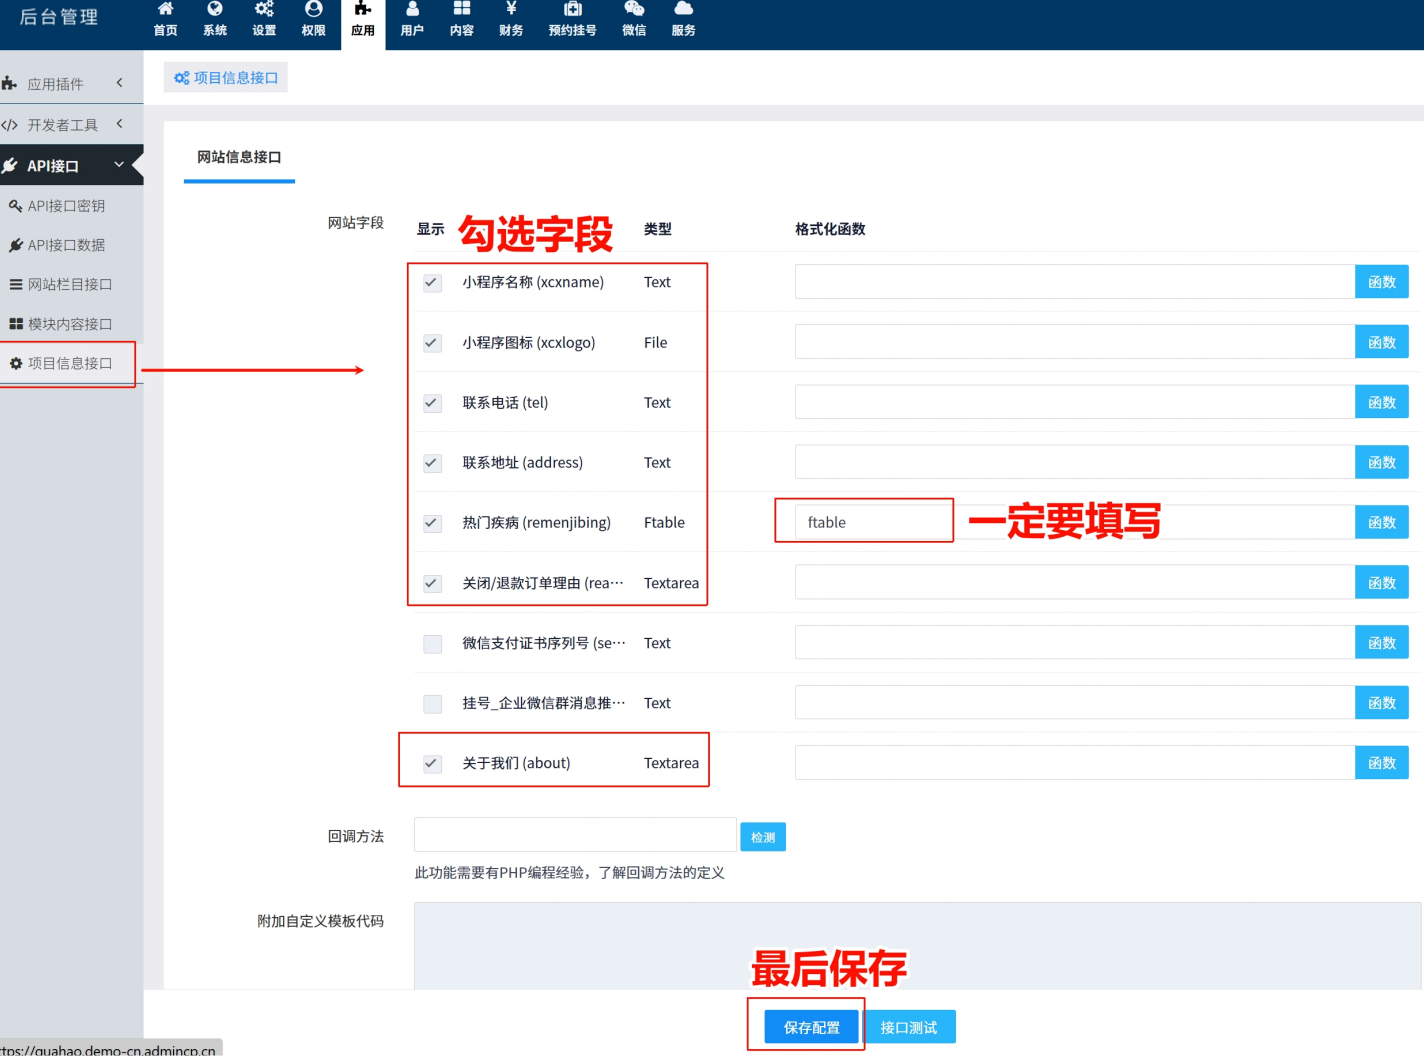The image size is (1424, 1058).
Task: Open the 服务 cloud icon menu
Action: point(683,19)
